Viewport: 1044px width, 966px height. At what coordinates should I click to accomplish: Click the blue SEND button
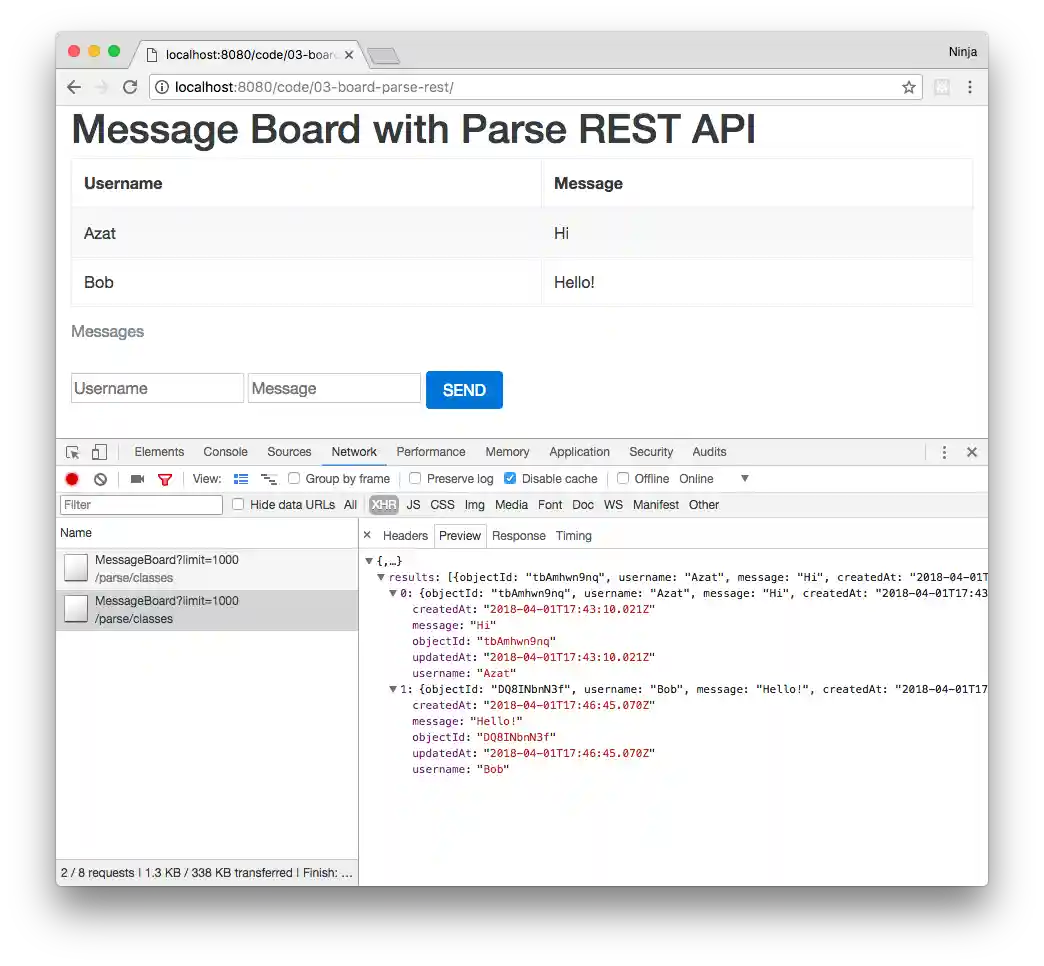[x=464, y=390]
